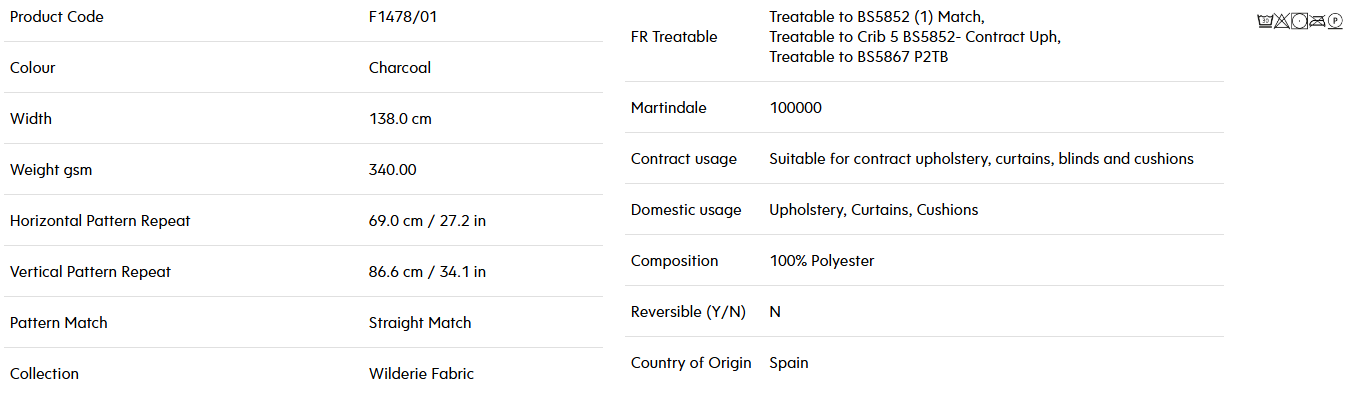1358x400 pixels.
Task: Click the Charcoal colour value
Action: point(400,68)
